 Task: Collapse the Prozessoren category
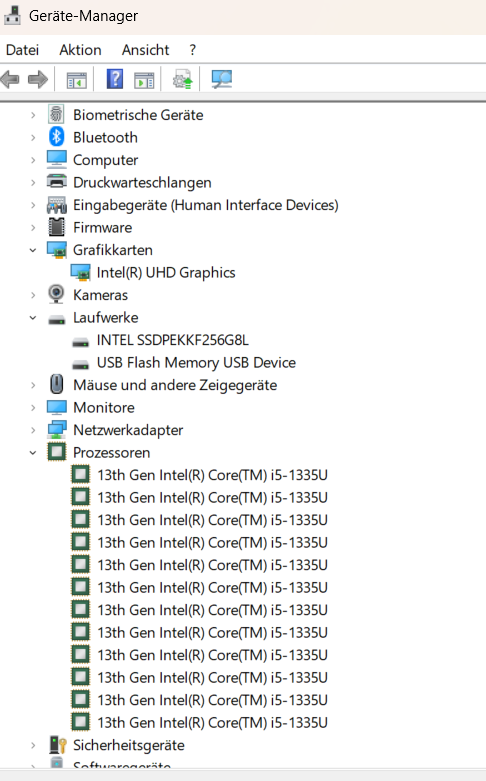[x=33, y=453]
